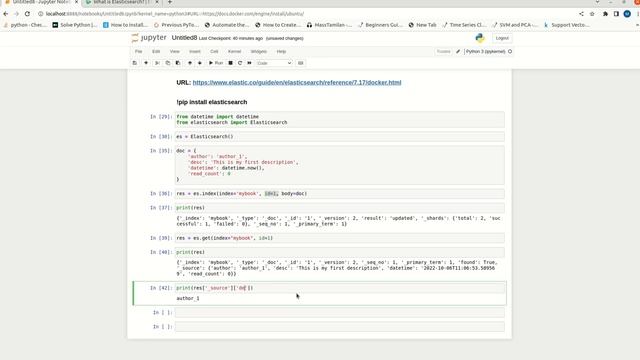Switch to the Untitled8 Jupyter Notebook tab
This screenshot has width=640, height=360.
click(x=41, y=2)
